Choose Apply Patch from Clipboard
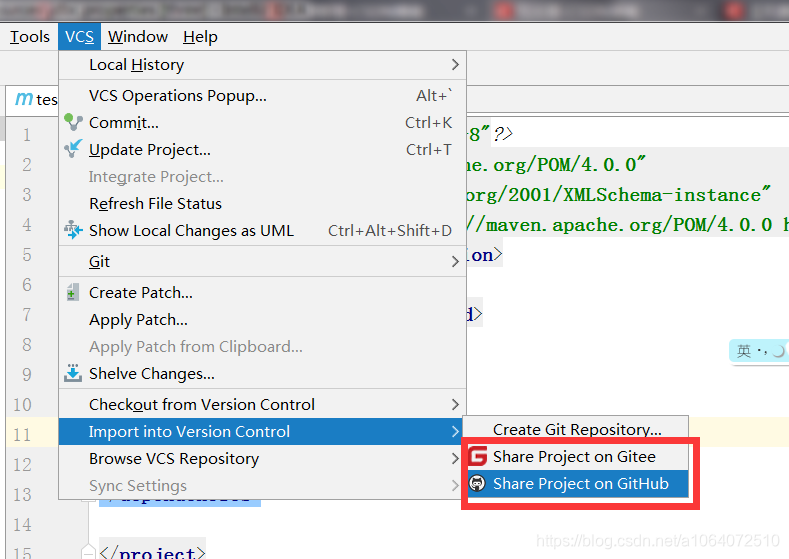This screenshot has width=789, height=559. (x=263, y=347)
